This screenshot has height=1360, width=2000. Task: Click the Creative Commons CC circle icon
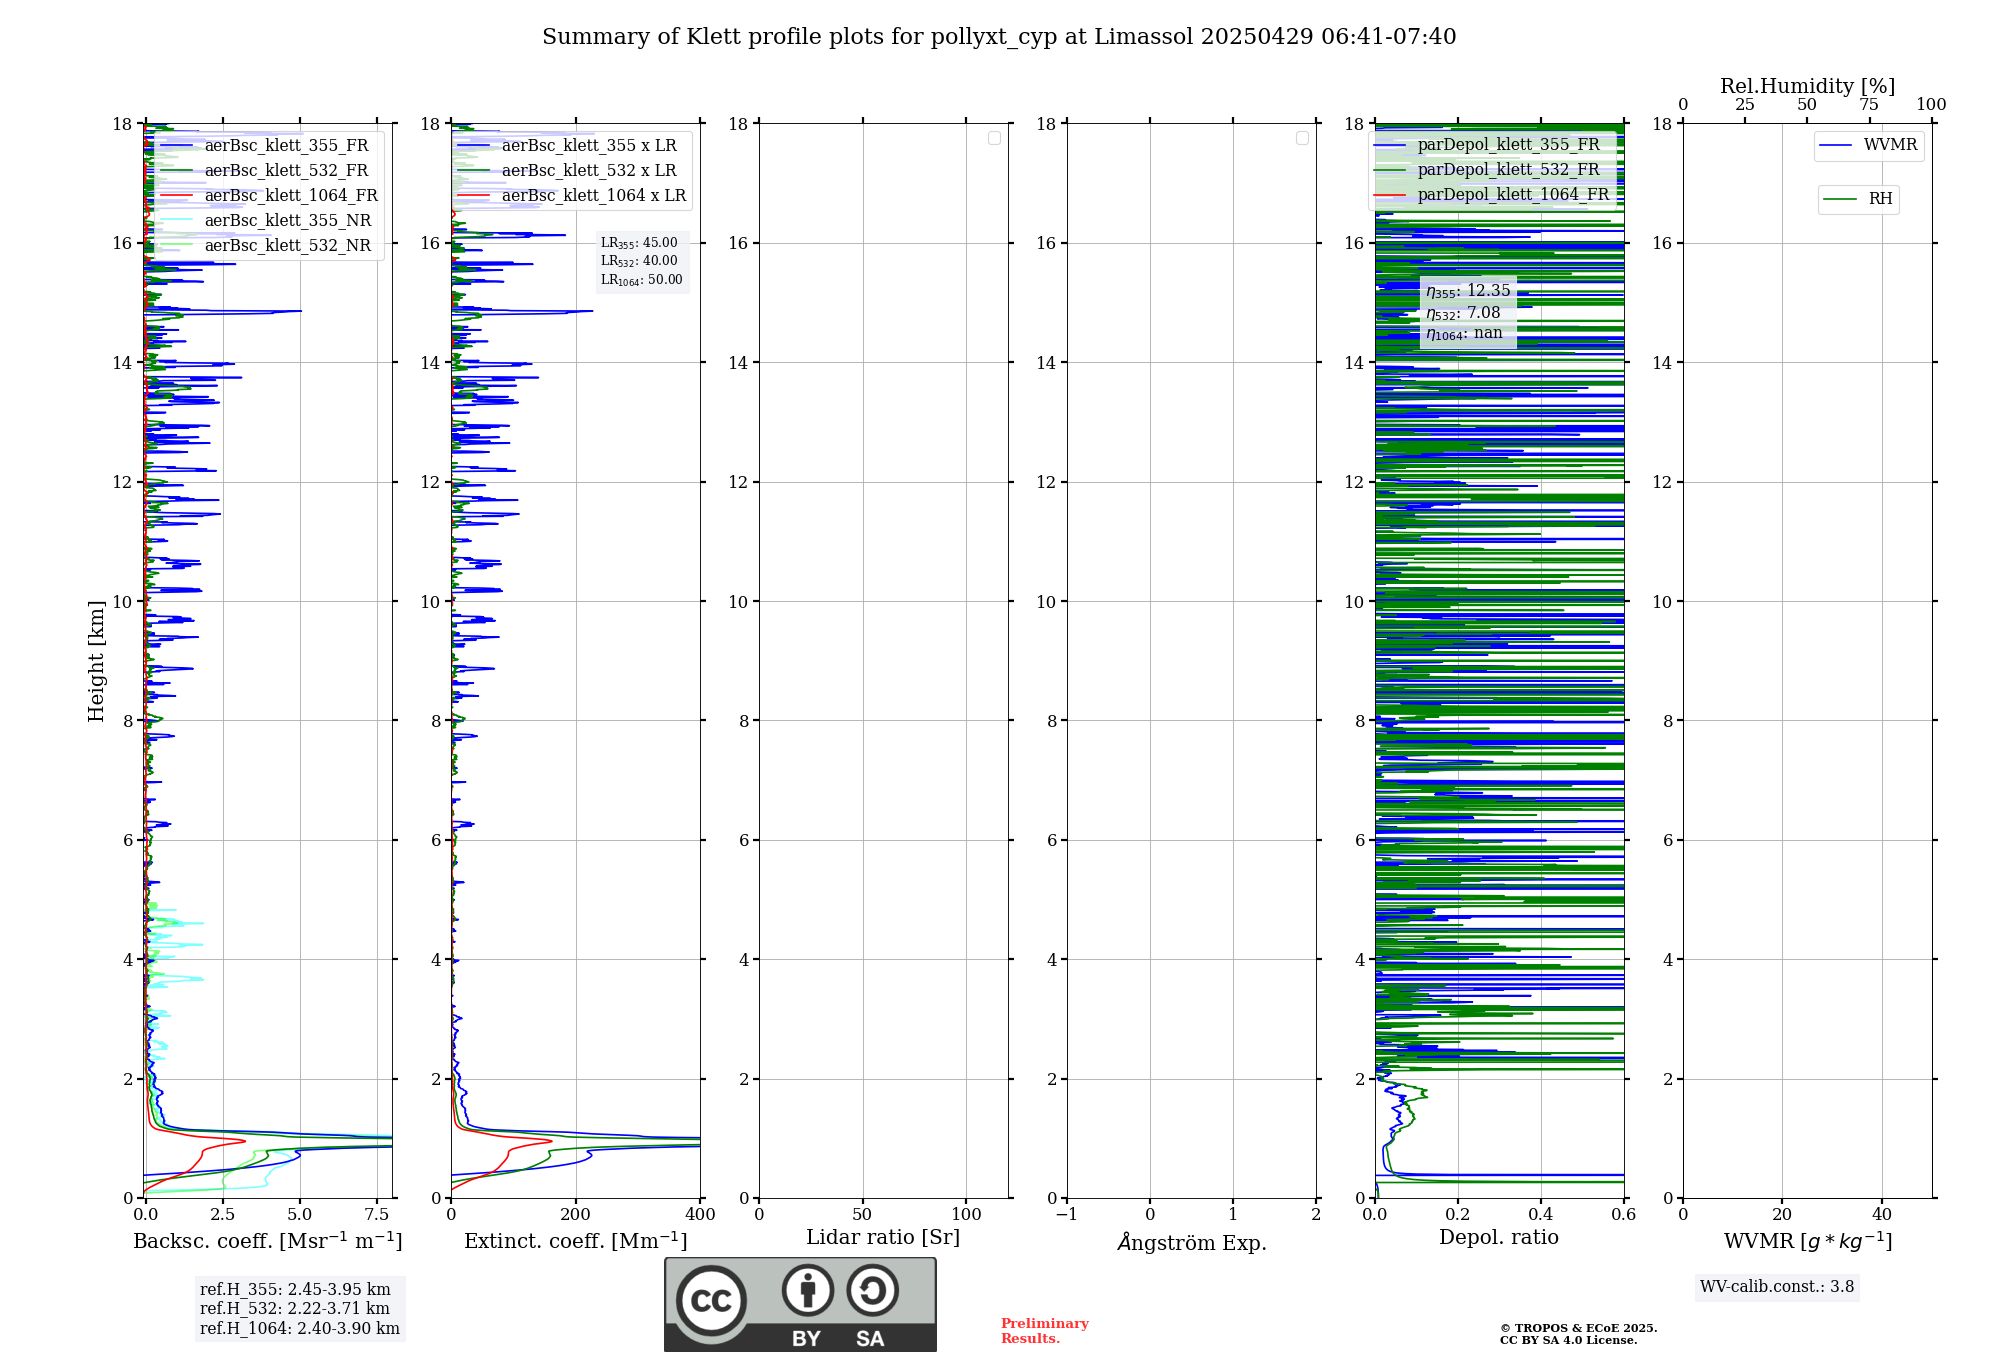pos(711,1300)
